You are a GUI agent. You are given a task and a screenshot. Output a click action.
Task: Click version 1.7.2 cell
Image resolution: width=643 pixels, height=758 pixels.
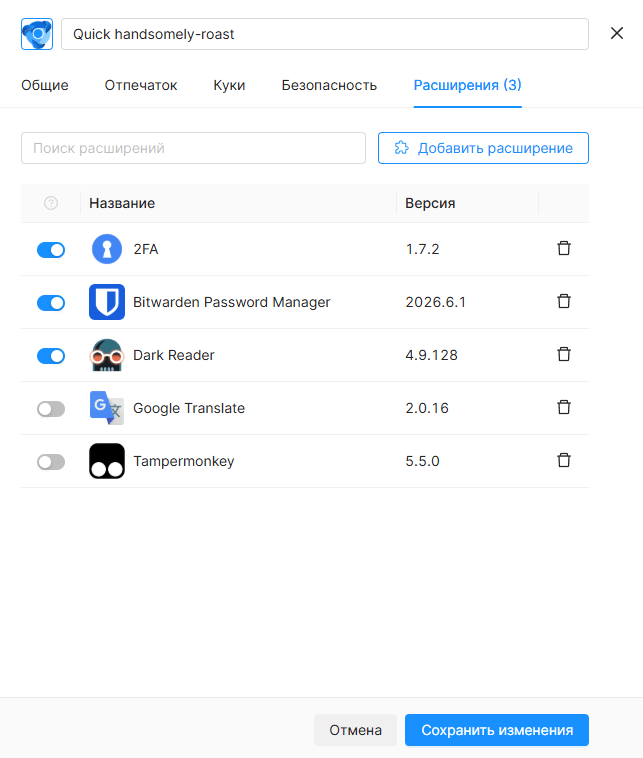(423, 249)
